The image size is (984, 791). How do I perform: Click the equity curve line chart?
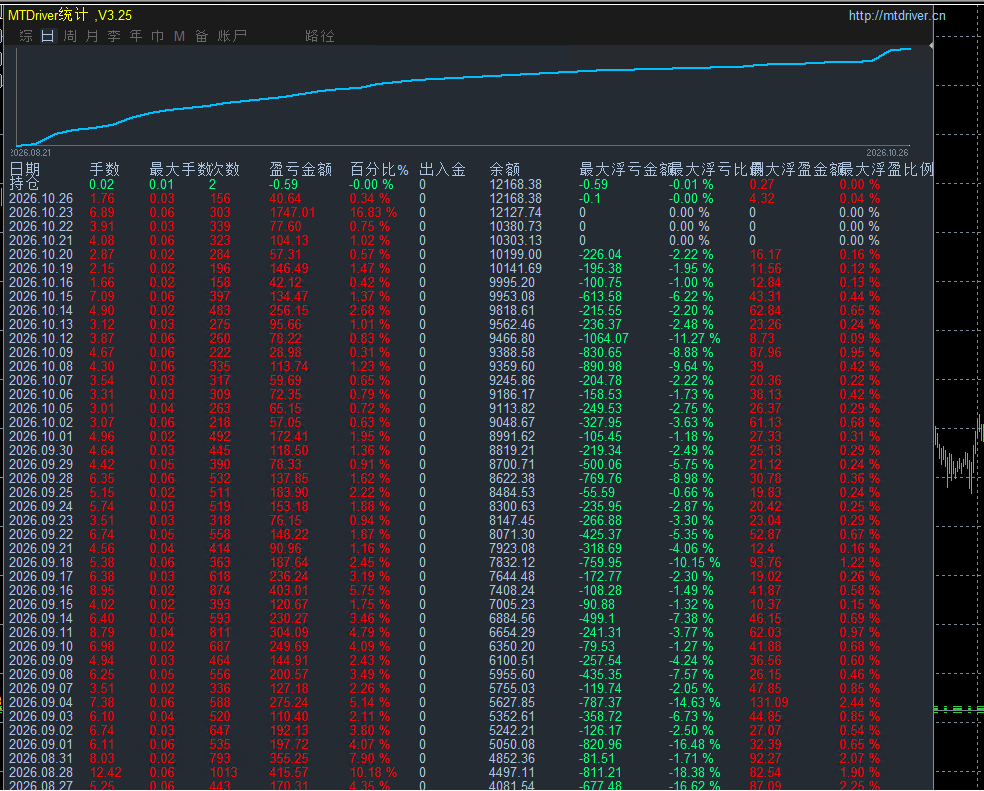pyautogui.click(x=464, y=97)
